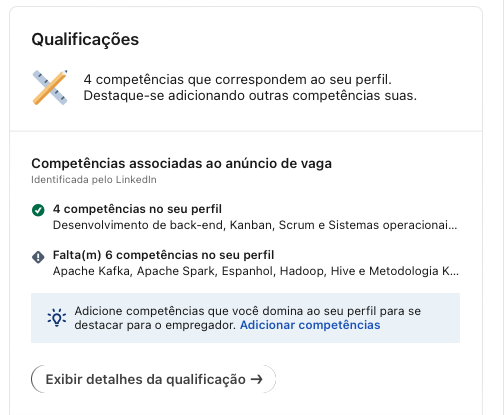Expand truncated missing skills list starting Apache Kafka

[256, 271]
